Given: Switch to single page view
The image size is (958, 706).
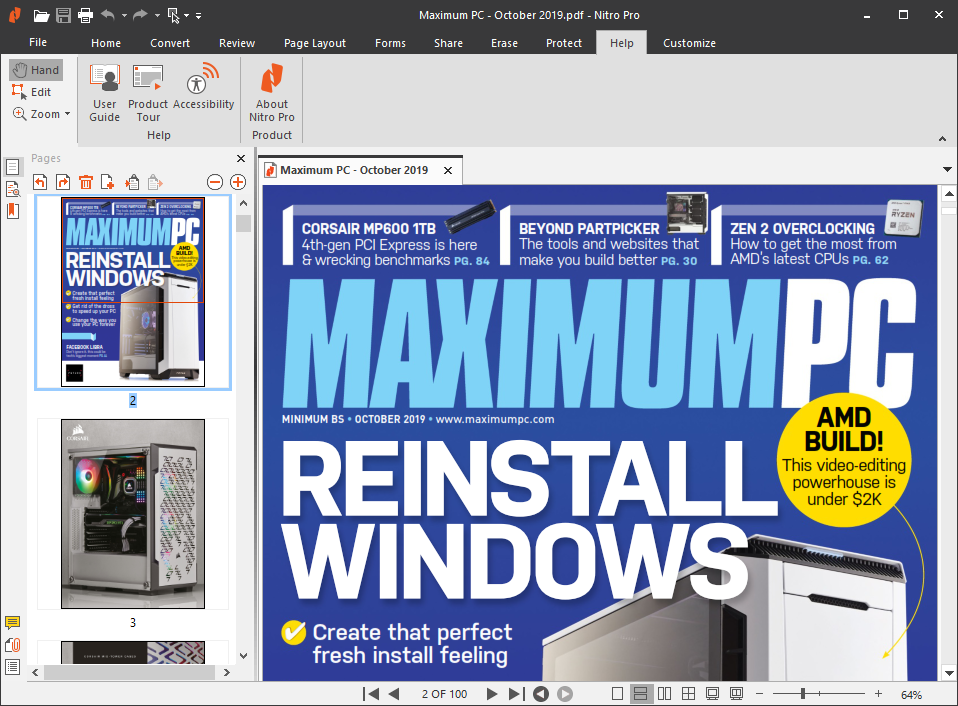Looking at the screenshot, I should click(618, 694).
